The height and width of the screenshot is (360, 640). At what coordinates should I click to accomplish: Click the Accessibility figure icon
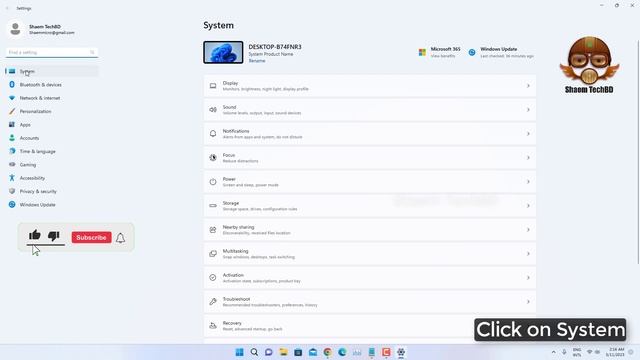[x=12, y=178]
